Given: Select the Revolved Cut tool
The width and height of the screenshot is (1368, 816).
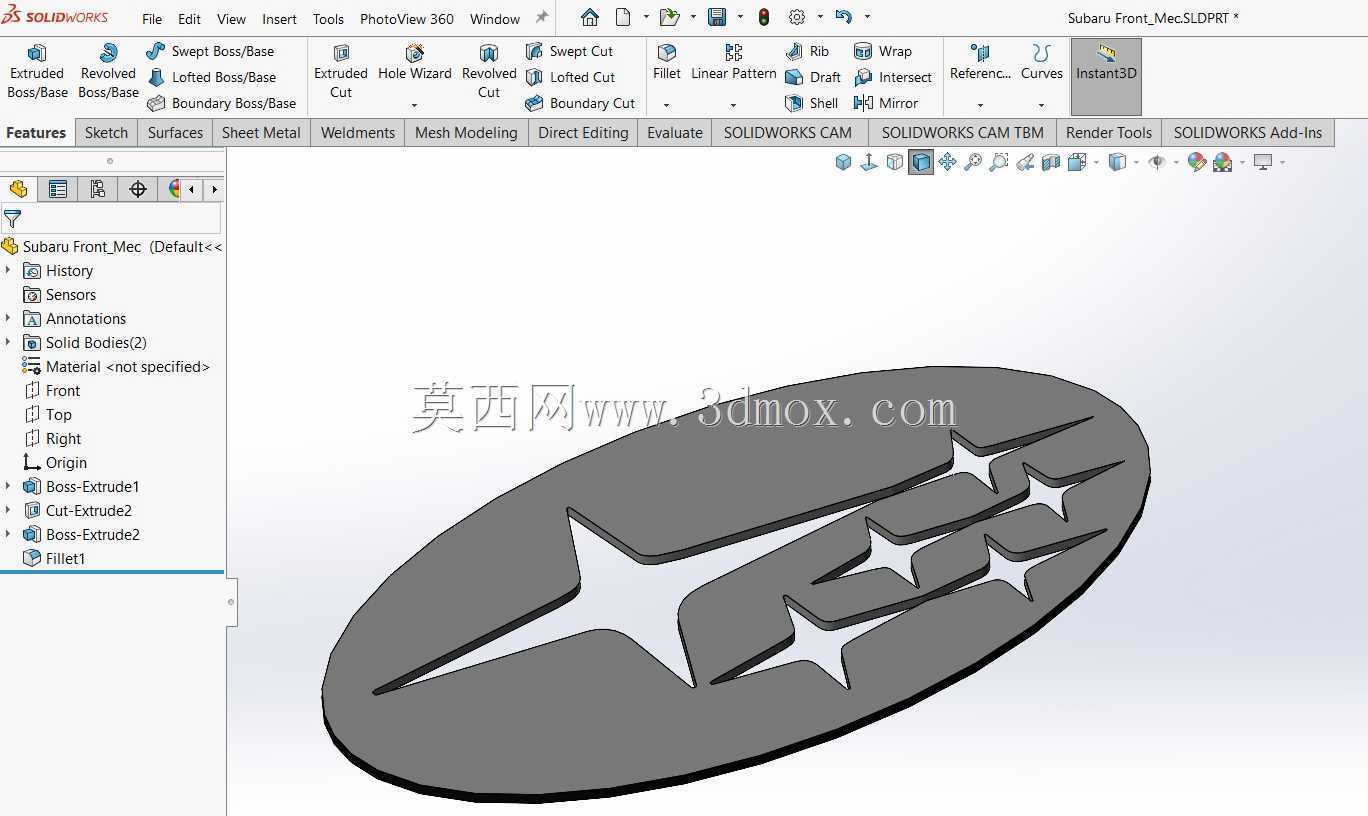Looking at the screenshot, I should point(489,72).
